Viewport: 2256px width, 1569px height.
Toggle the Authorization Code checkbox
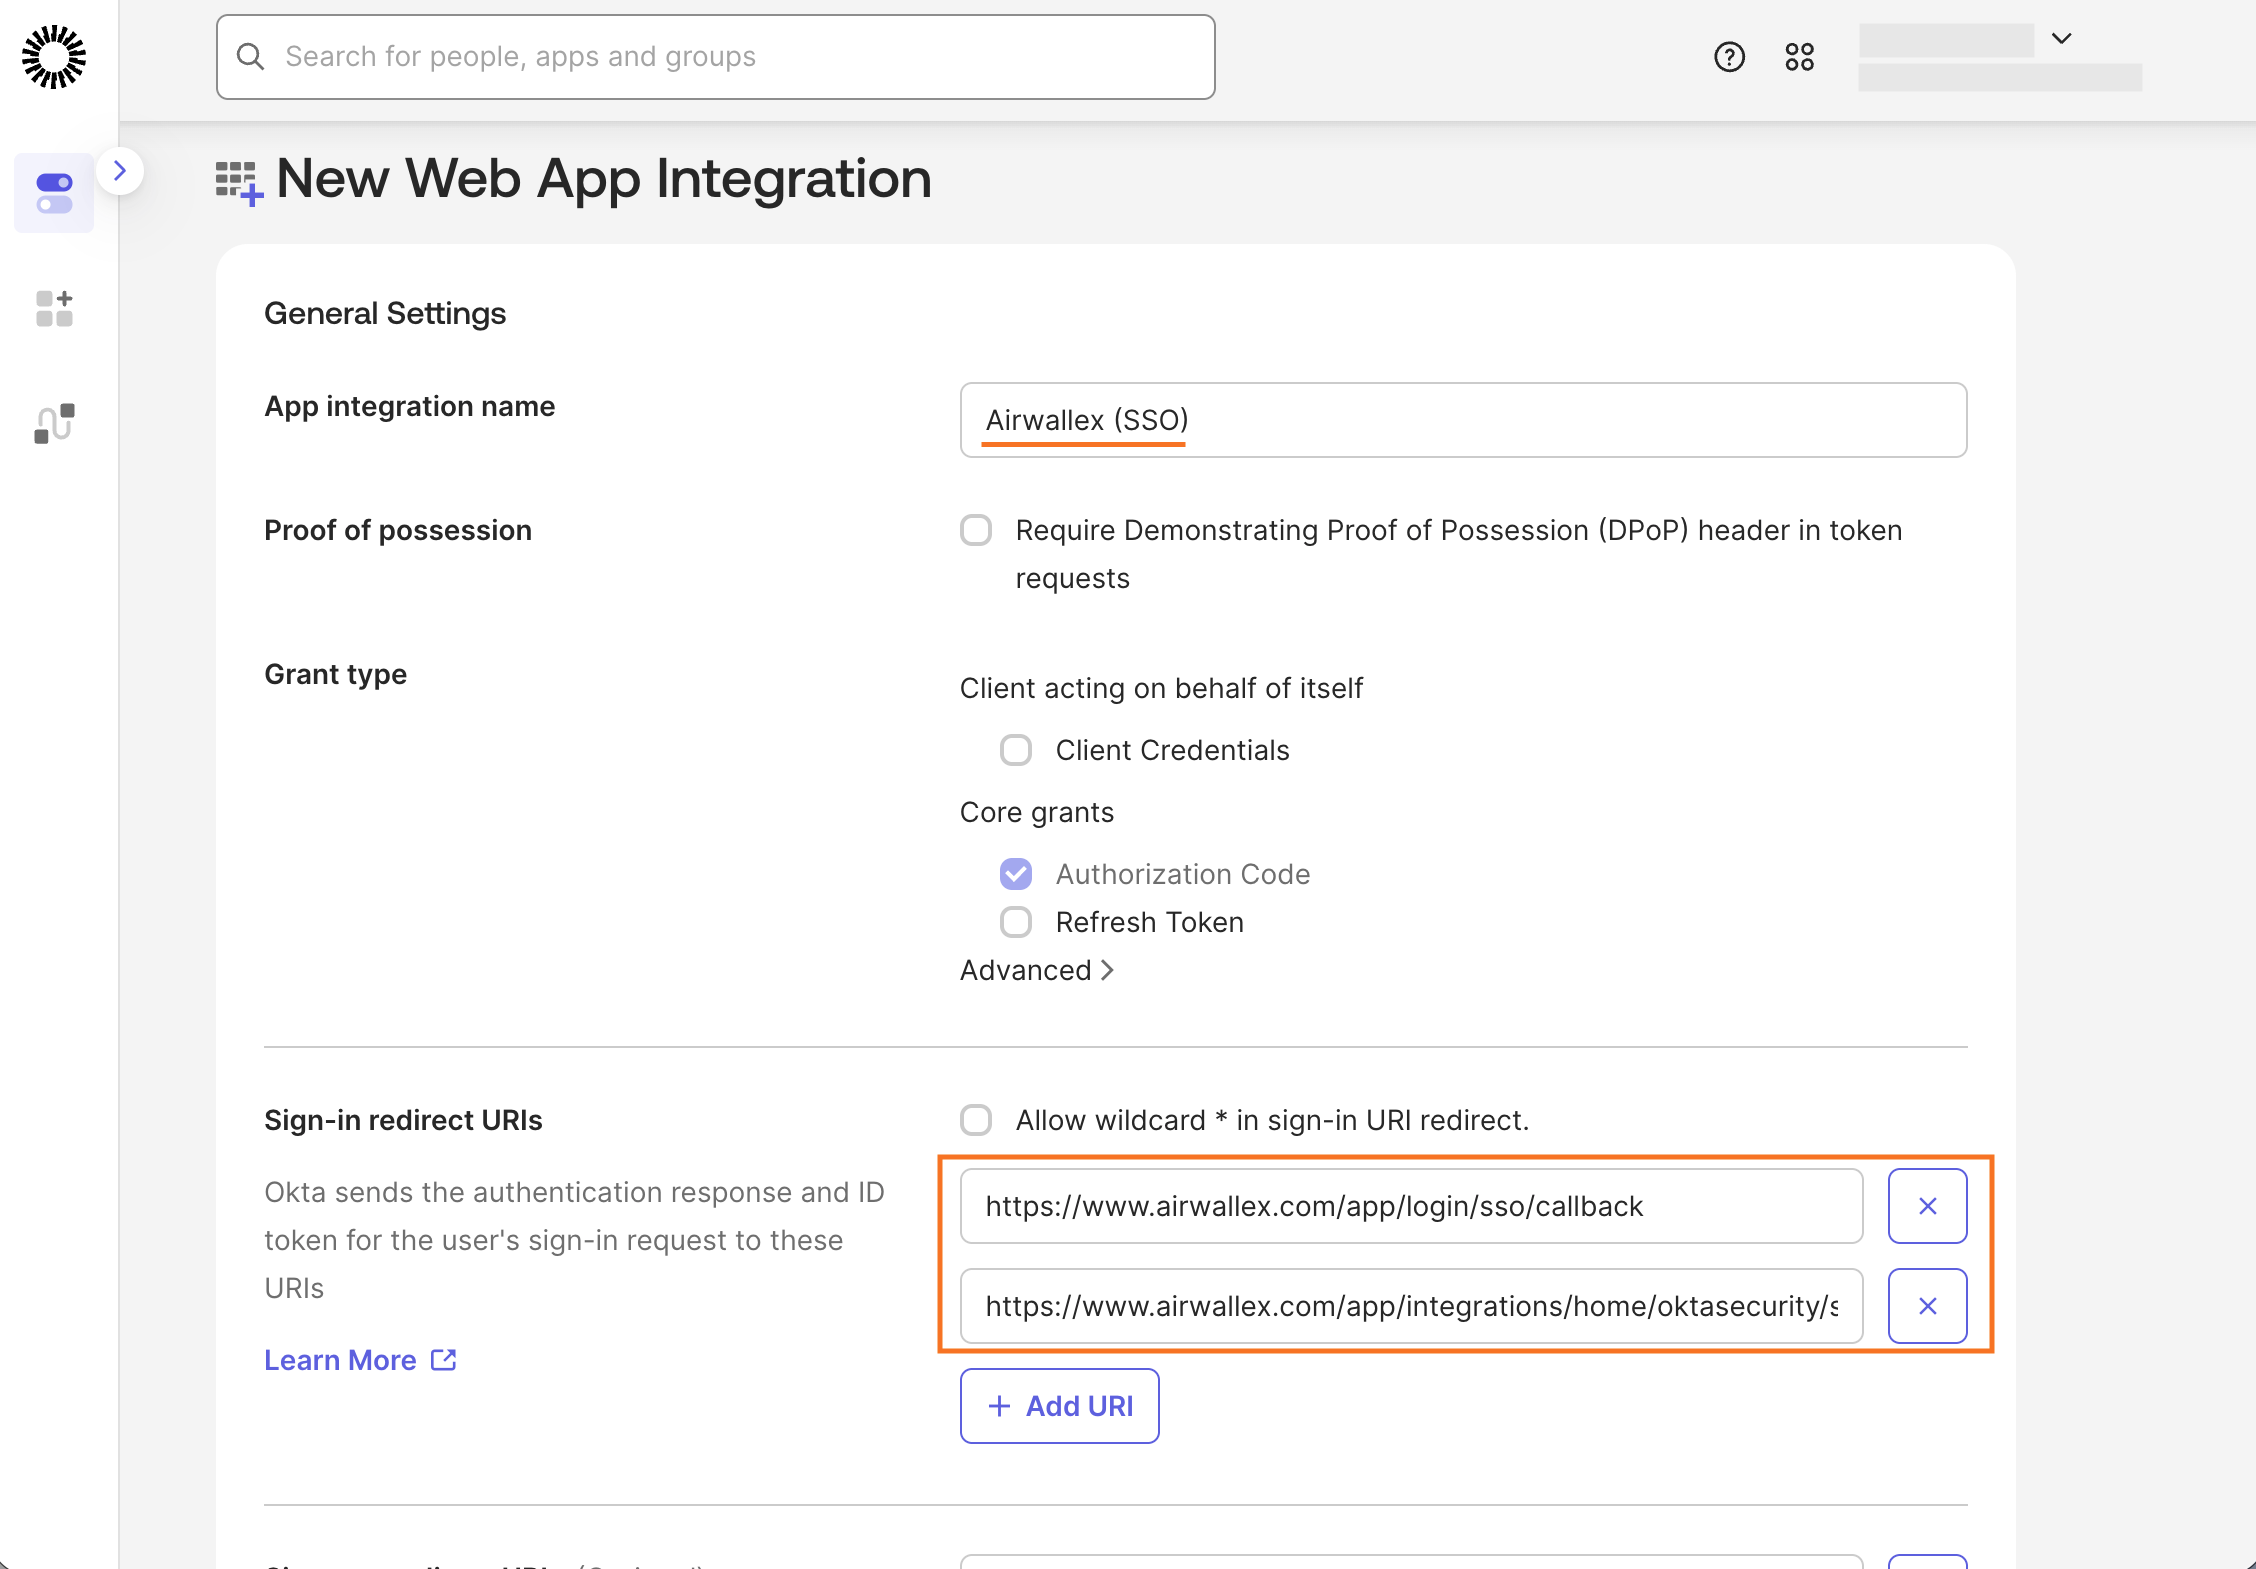coord(1016,874)
